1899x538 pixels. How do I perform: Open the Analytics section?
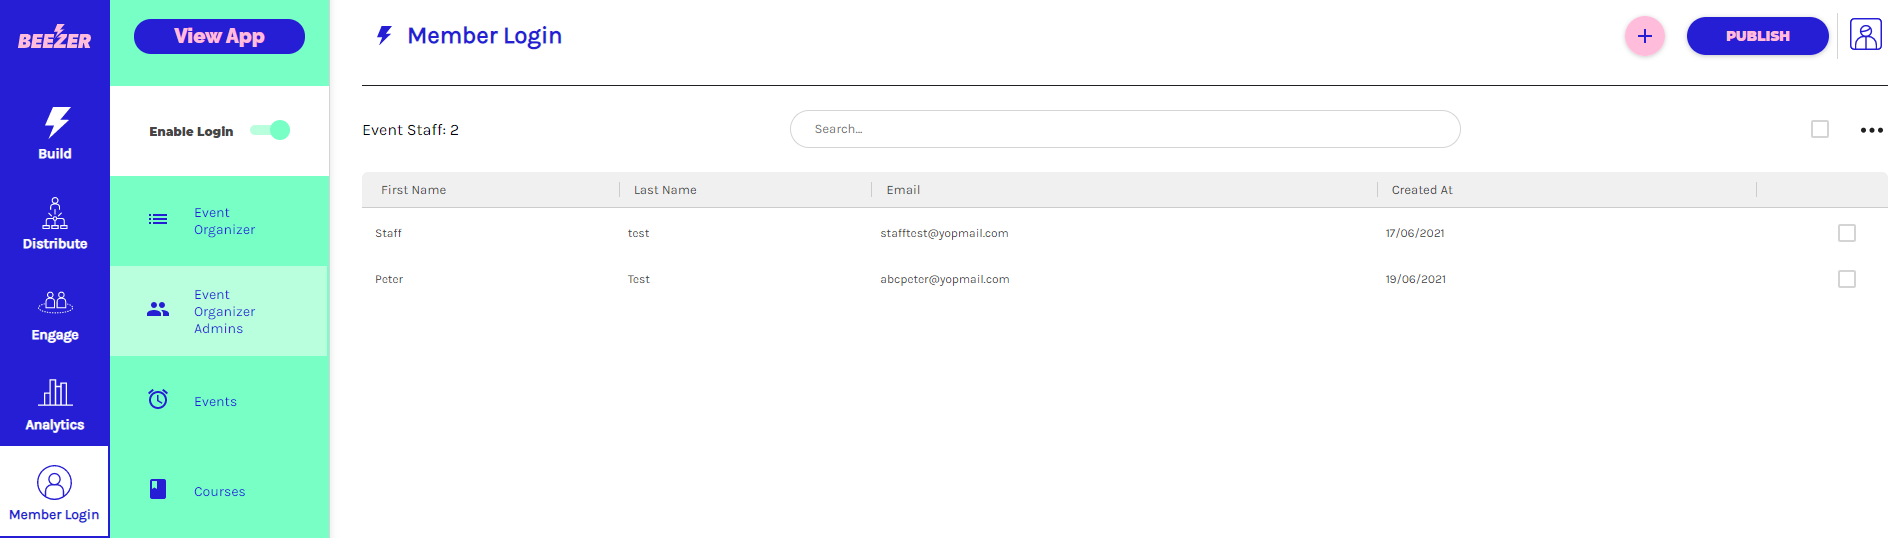click(x=55, y=405)
